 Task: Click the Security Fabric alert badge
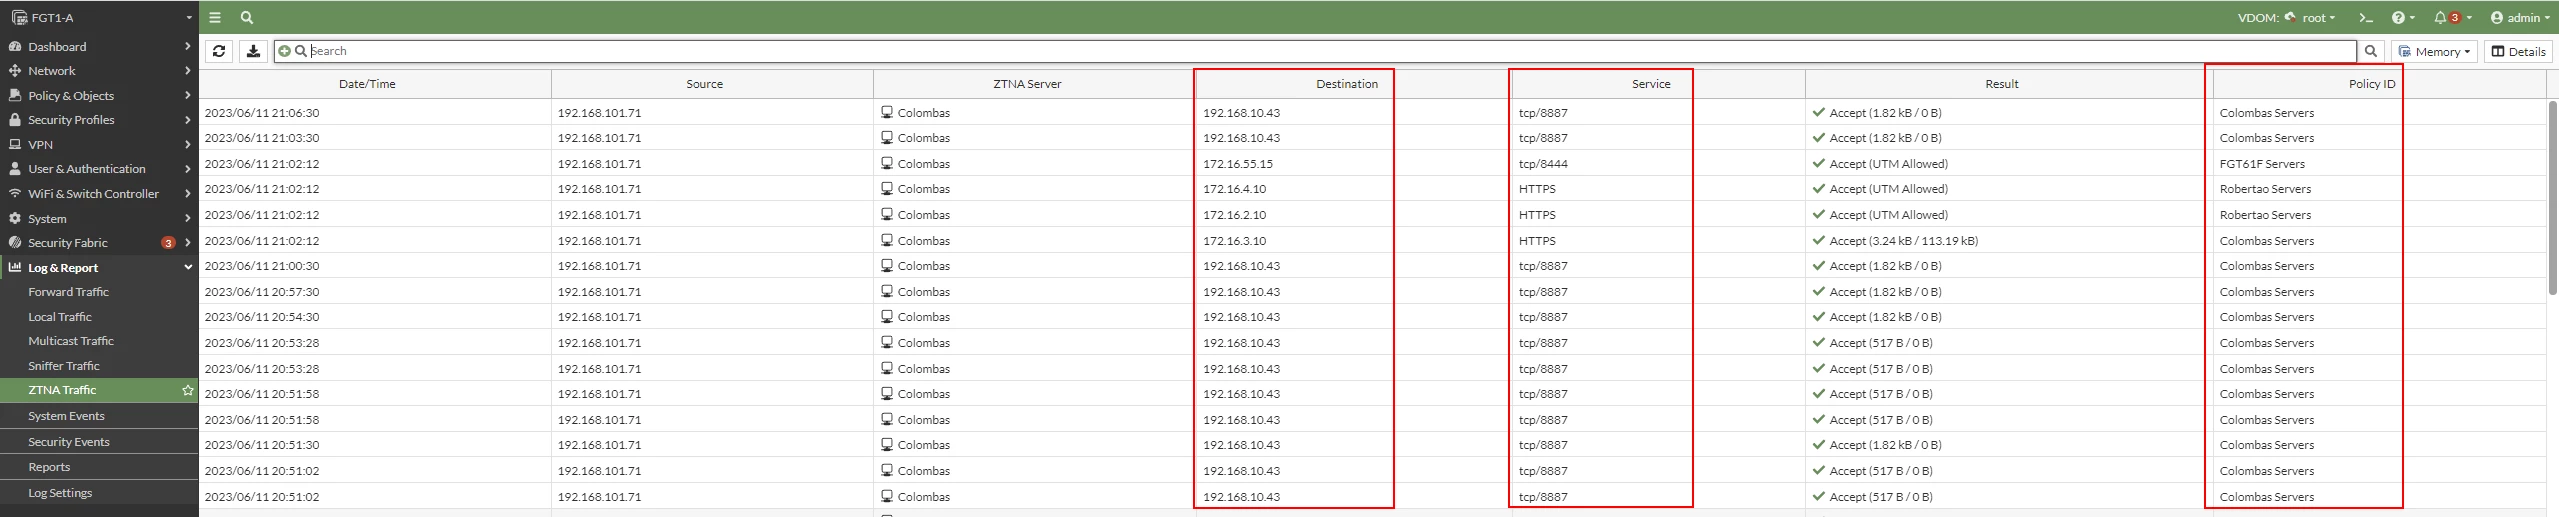tap(168, 243)
